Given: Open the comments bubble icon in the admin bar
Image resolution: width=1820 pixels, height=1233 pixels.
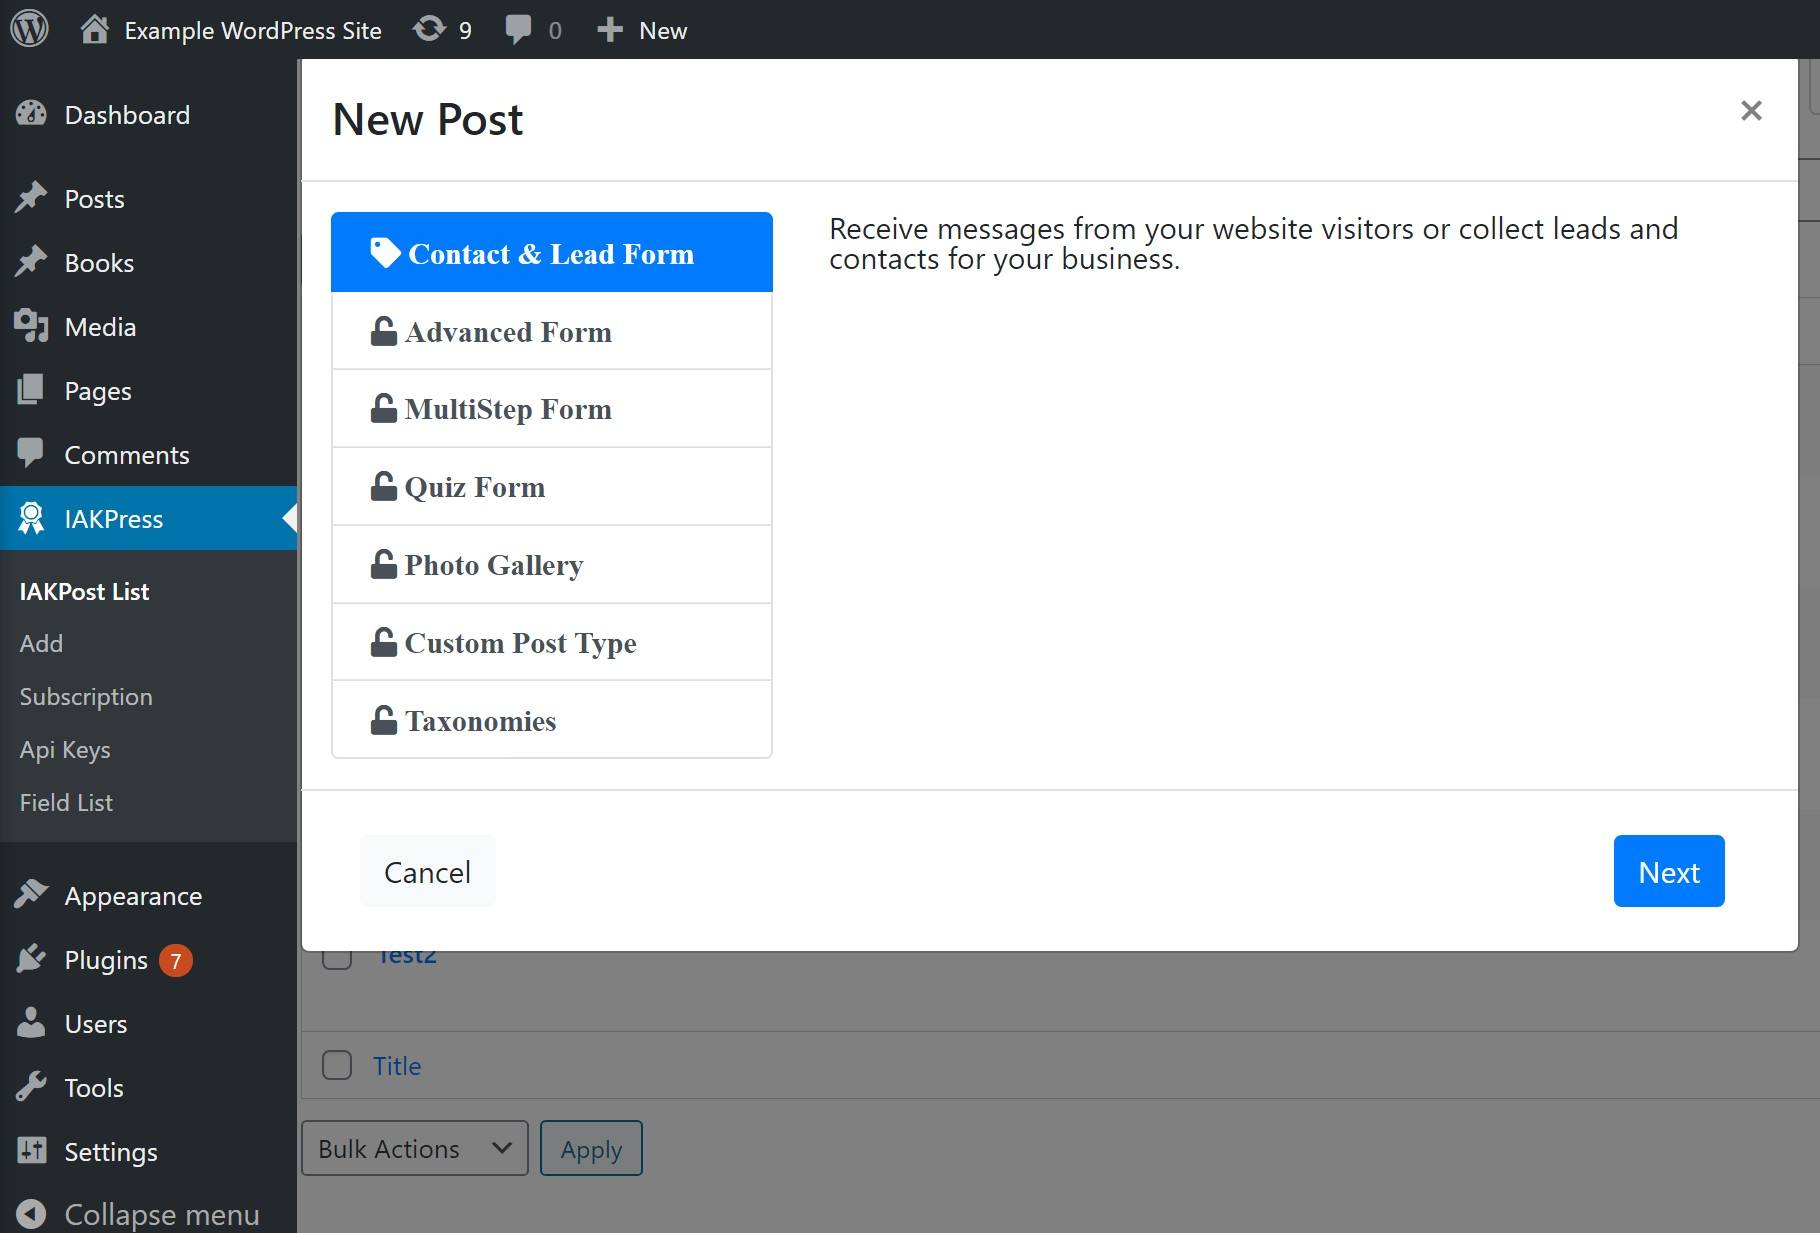Looking at the screenshot, I should pos(518,30).
